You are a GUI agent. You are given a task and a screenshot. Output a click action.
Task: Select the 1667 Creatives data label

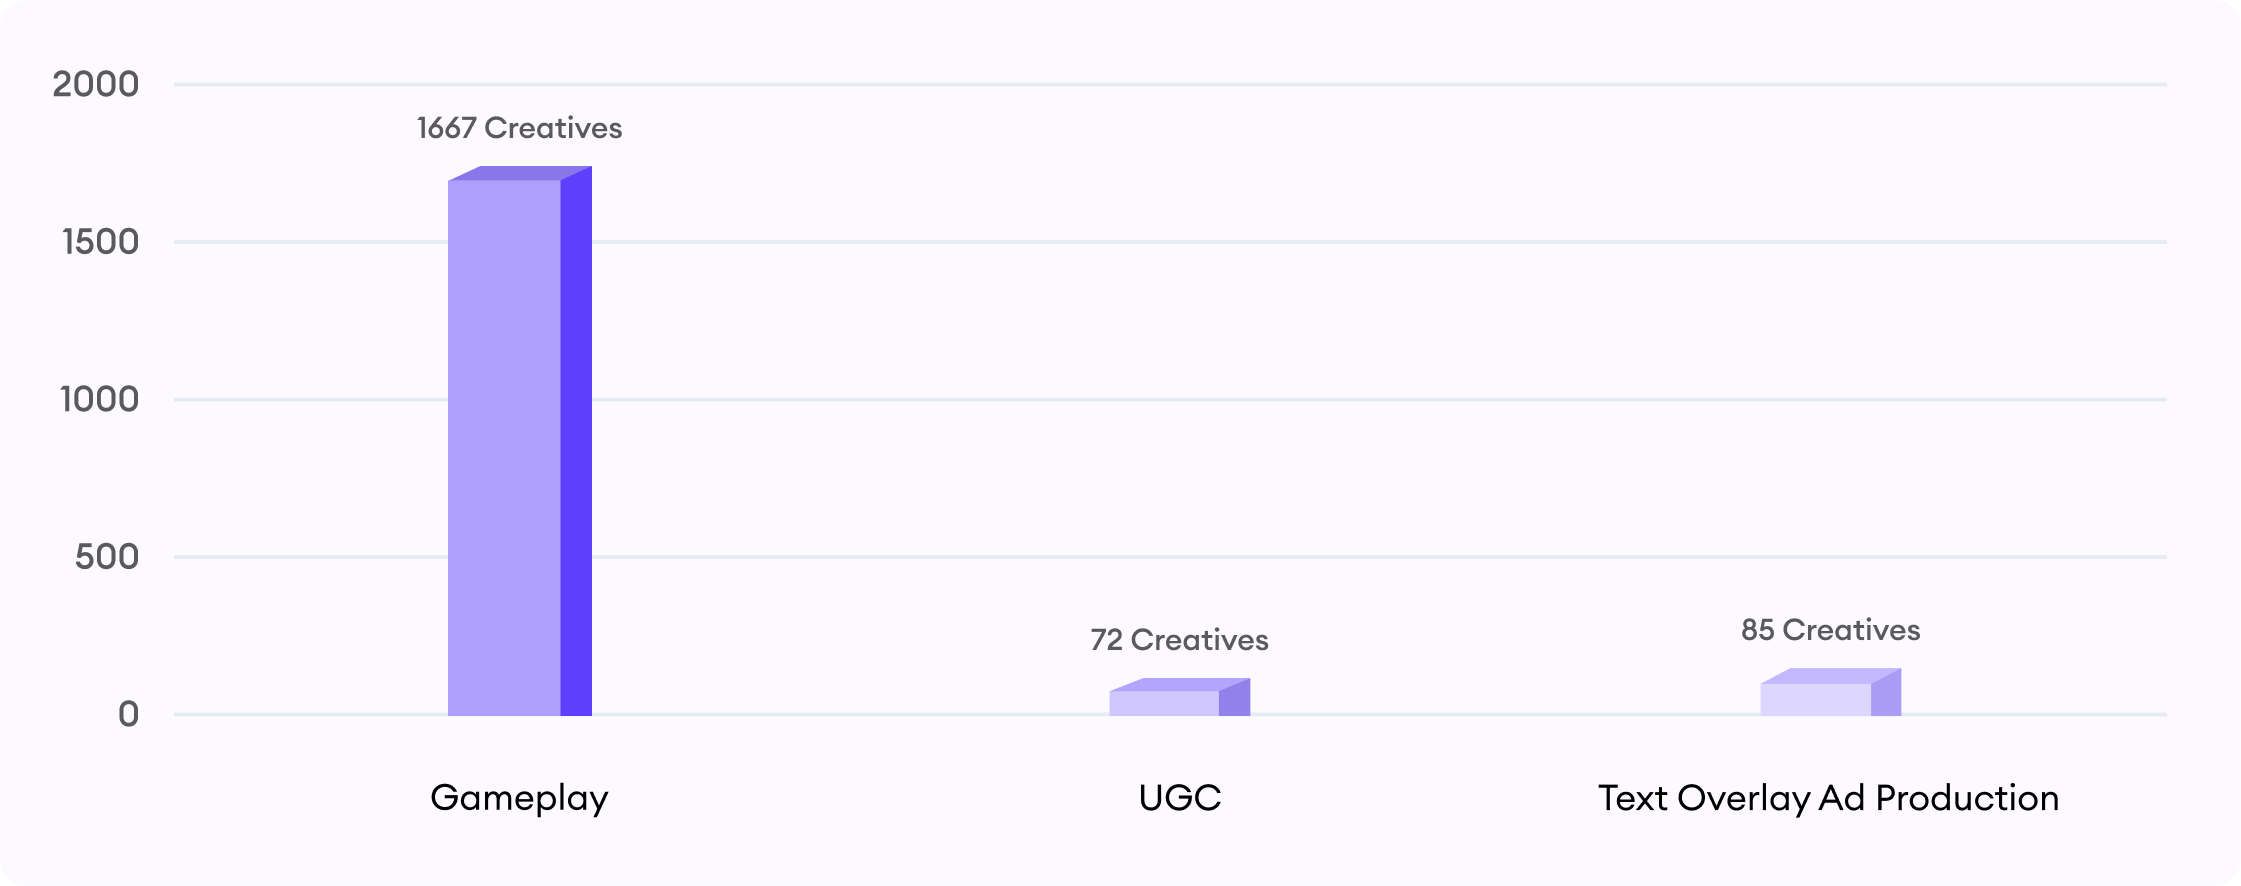click(x=519, y=128)
